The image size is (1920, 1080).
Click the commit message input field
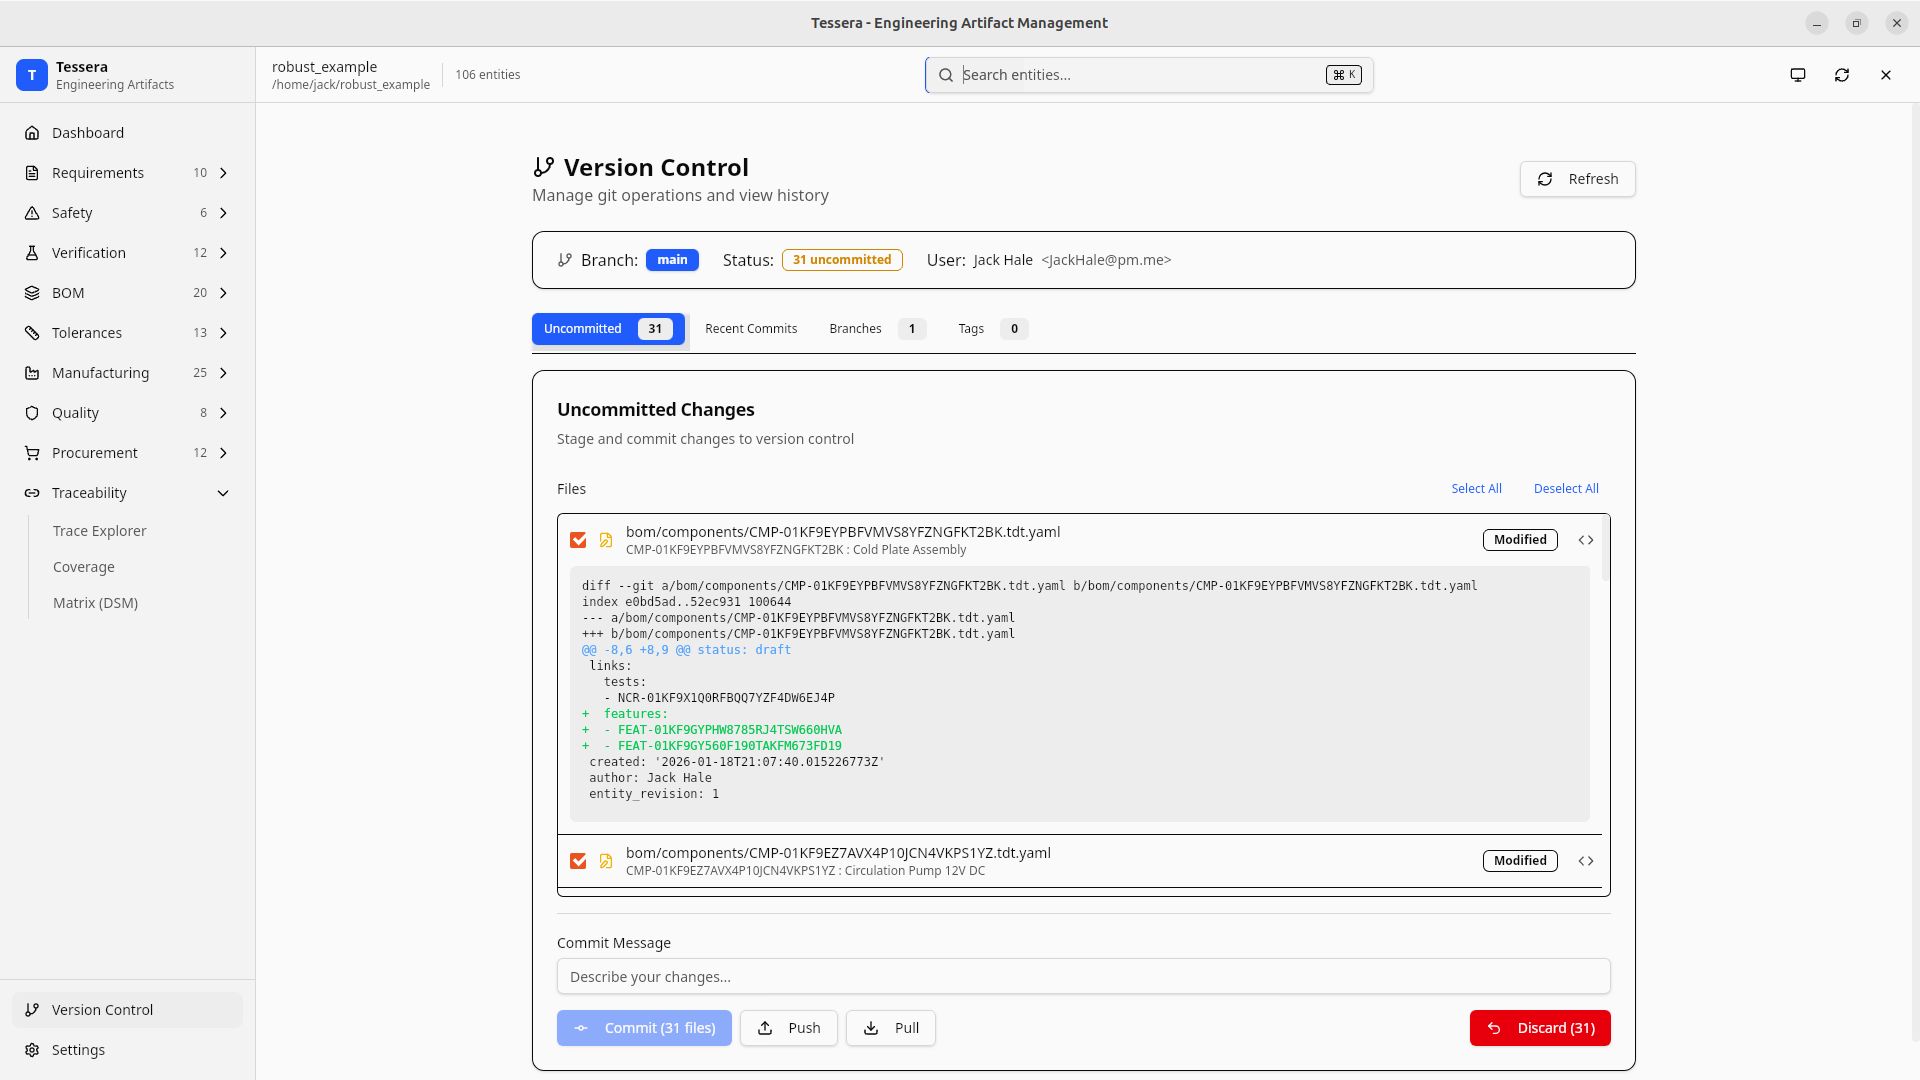tap(1083, 976)
